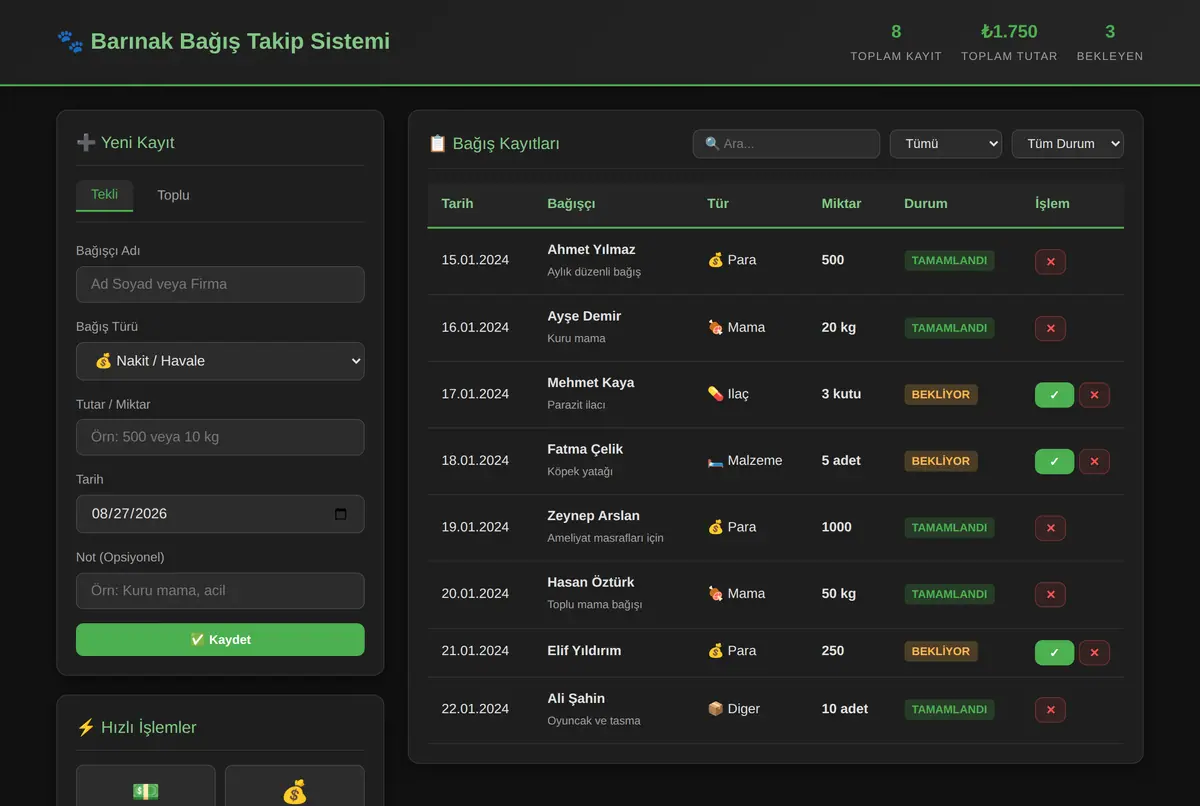This screenshot has height=806, width=1200.
Task: Delete Fatma Çelik donation record
Action: (x=1094, y=461)
